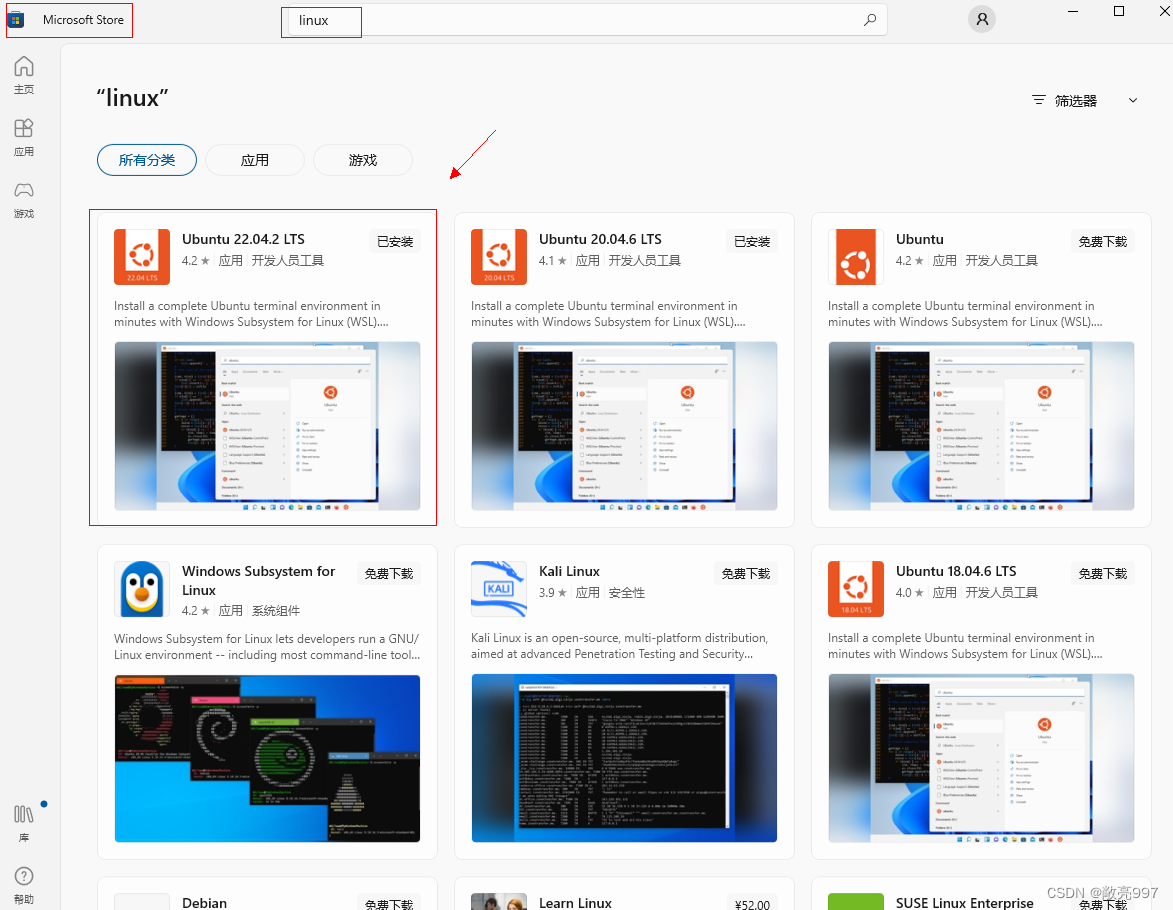Minimize the Microsoft Store window
This screenshot has height=910, width=1173.
[x=1073, y=11]
